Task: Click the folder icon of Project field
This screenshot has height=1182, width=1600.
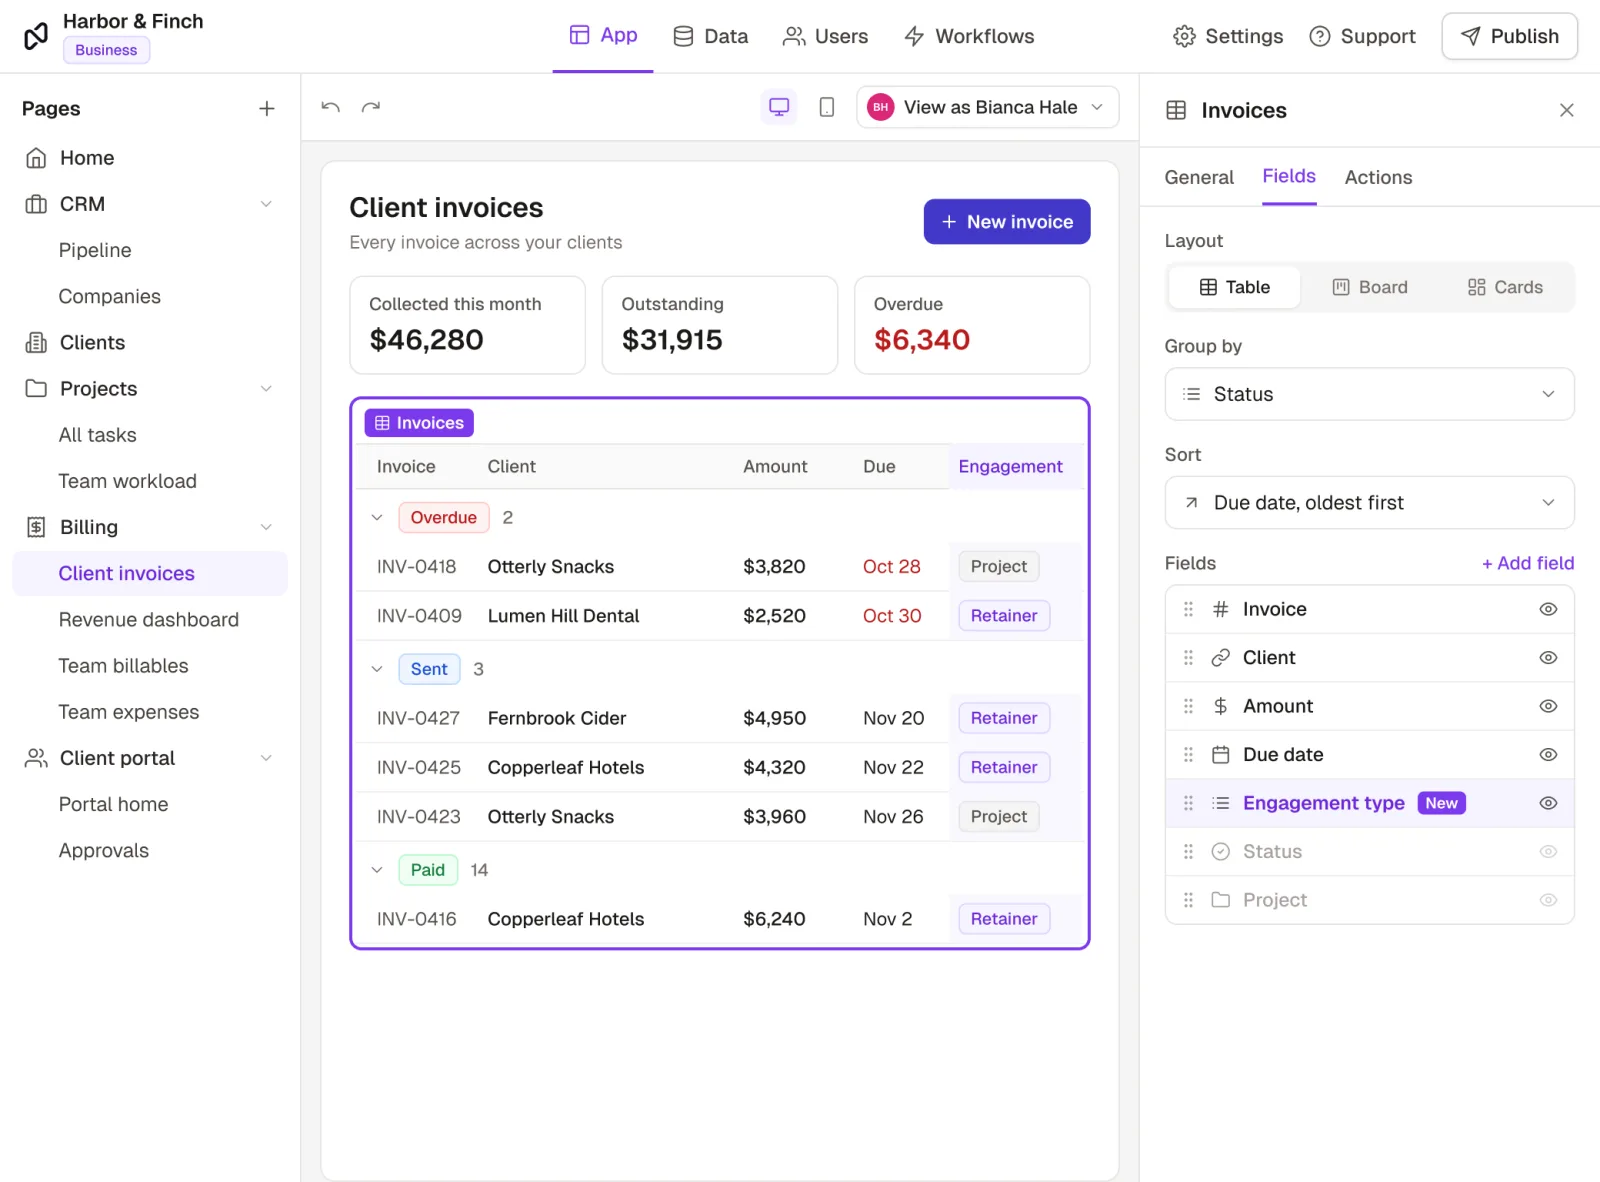Action: (1221, 900)
